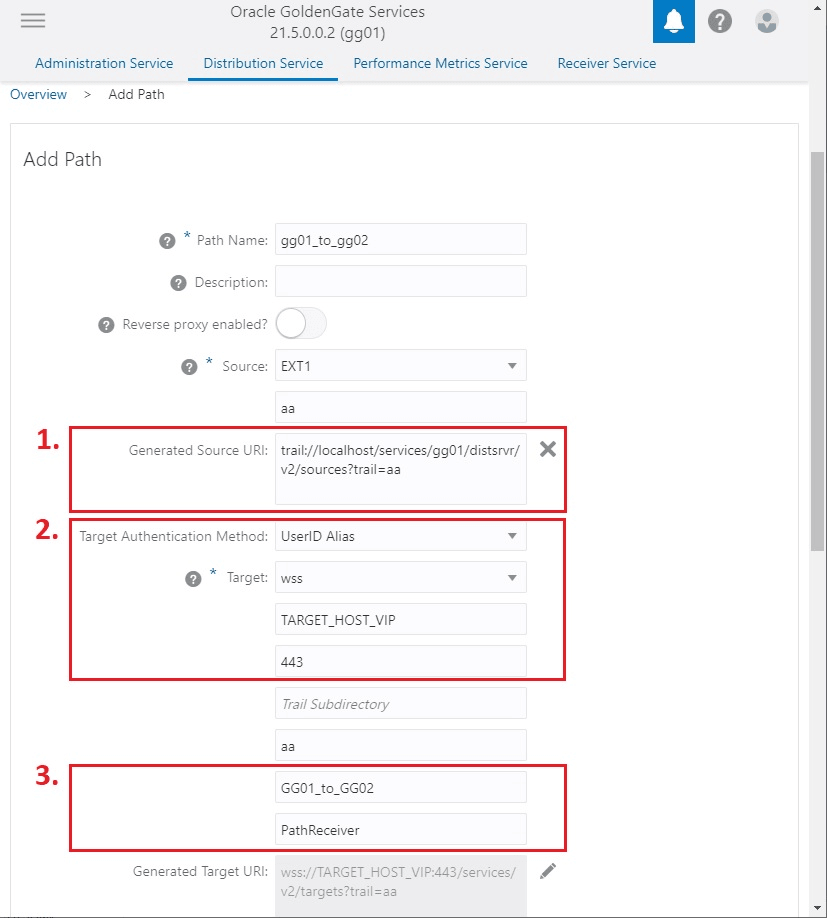
Task: Edit the Generated Target URI with the pencil icon
Action: [x=547, y=871]
